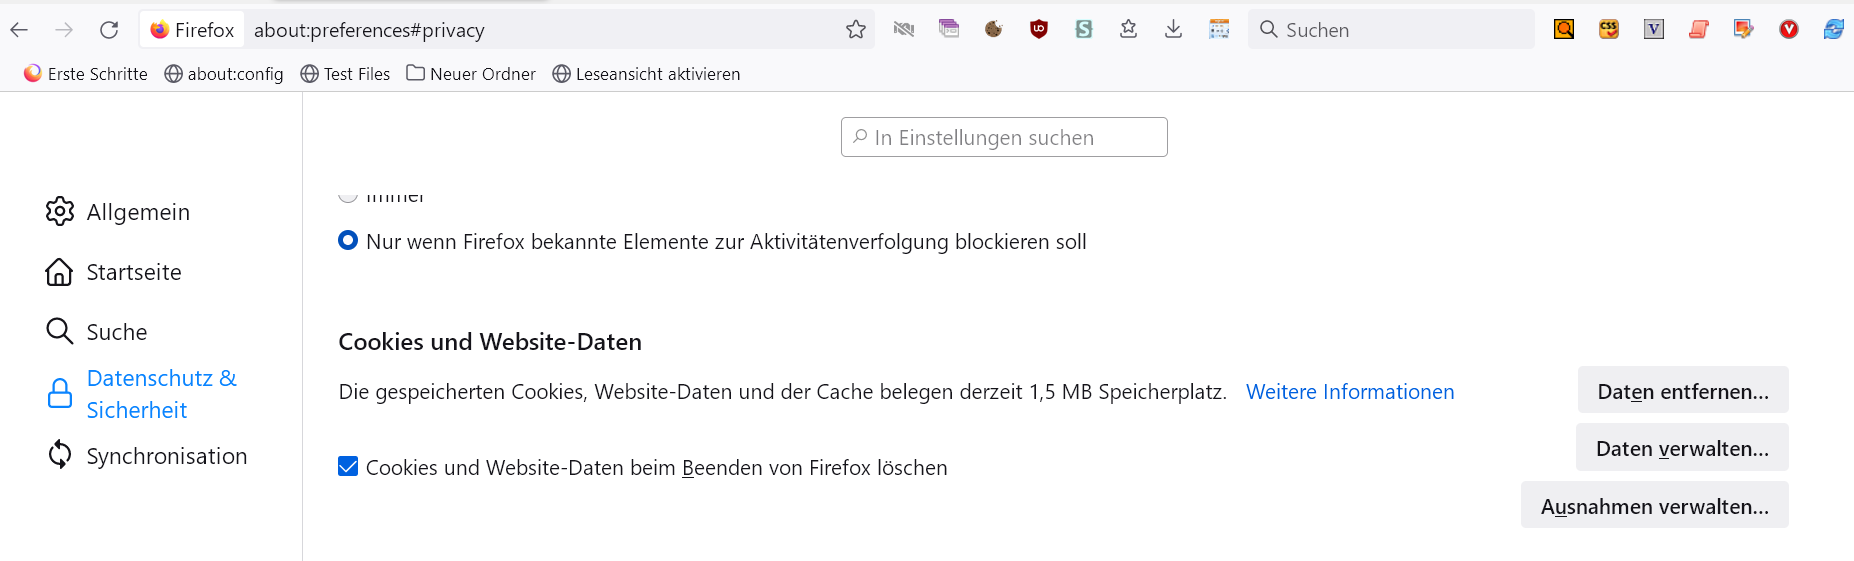Viewport: 1854px width, 561px height.
Task: Click the CSS extension icon
Action: click(1609, 30)
